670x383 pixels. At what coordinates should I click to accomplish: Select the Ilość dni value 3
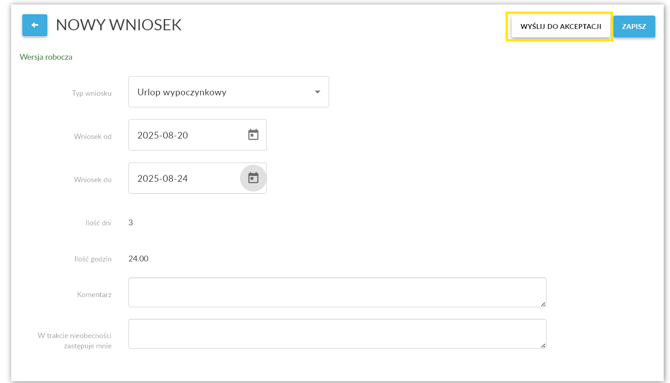pos(131,222)
